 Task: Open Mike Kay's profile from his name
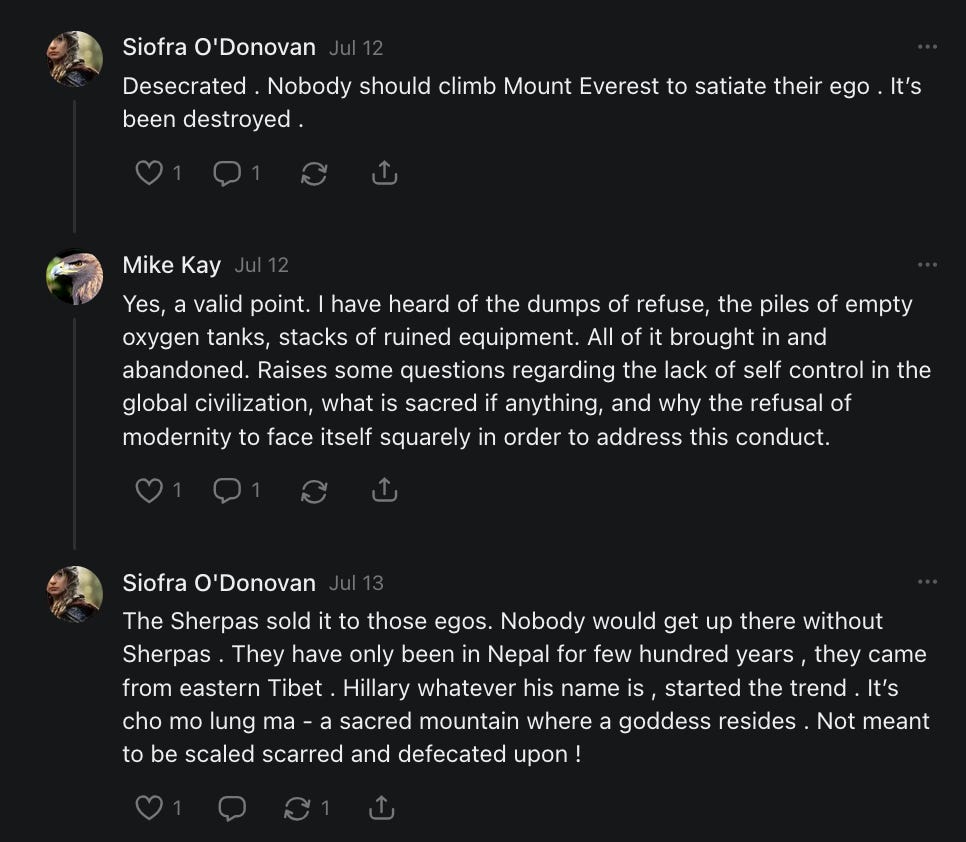(x=171, y=265)
